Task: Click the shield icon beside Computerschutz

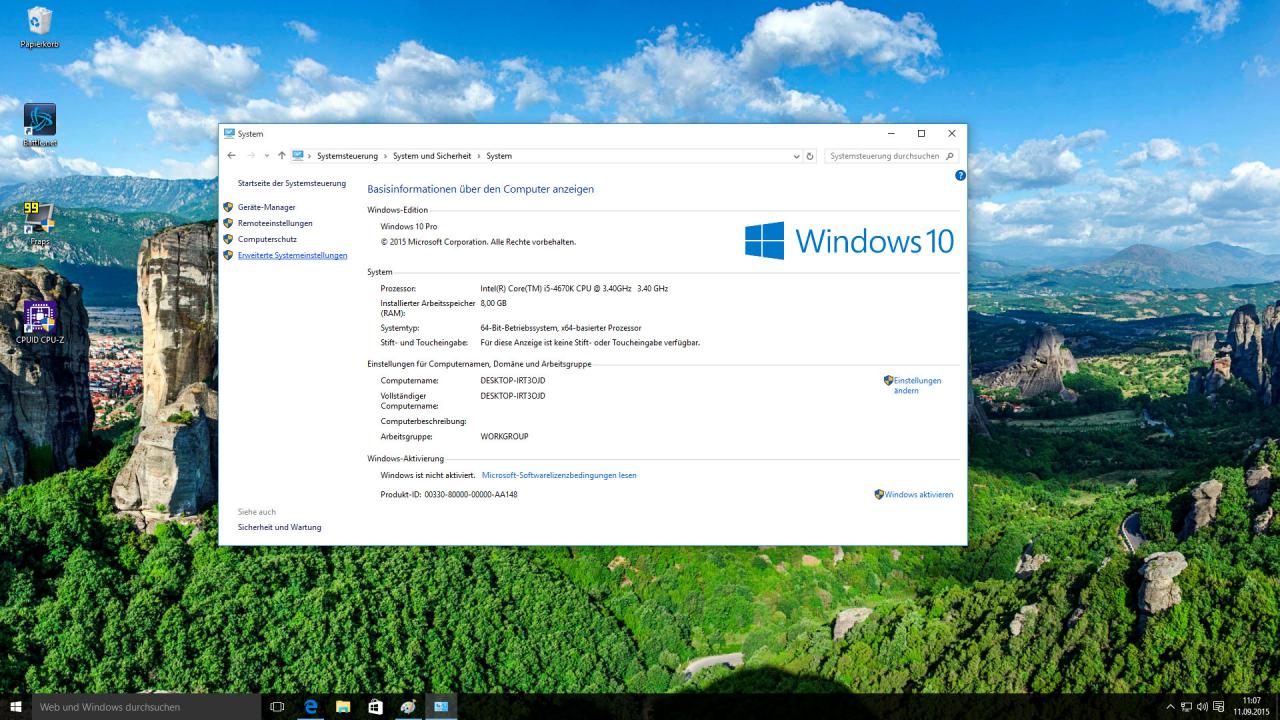Action: (x=228, y=239)
